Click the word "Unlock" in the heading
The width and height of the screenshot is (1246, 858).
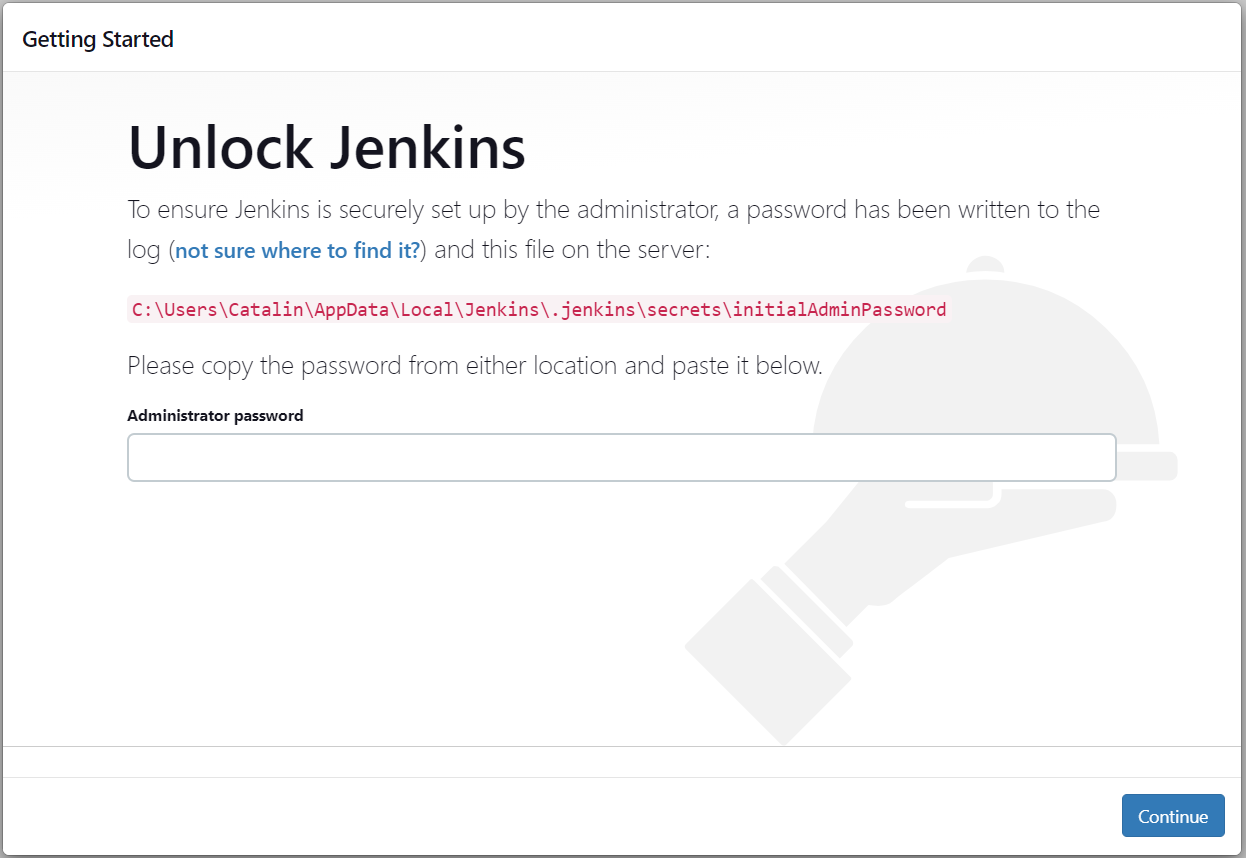click(x=221, y=148)
